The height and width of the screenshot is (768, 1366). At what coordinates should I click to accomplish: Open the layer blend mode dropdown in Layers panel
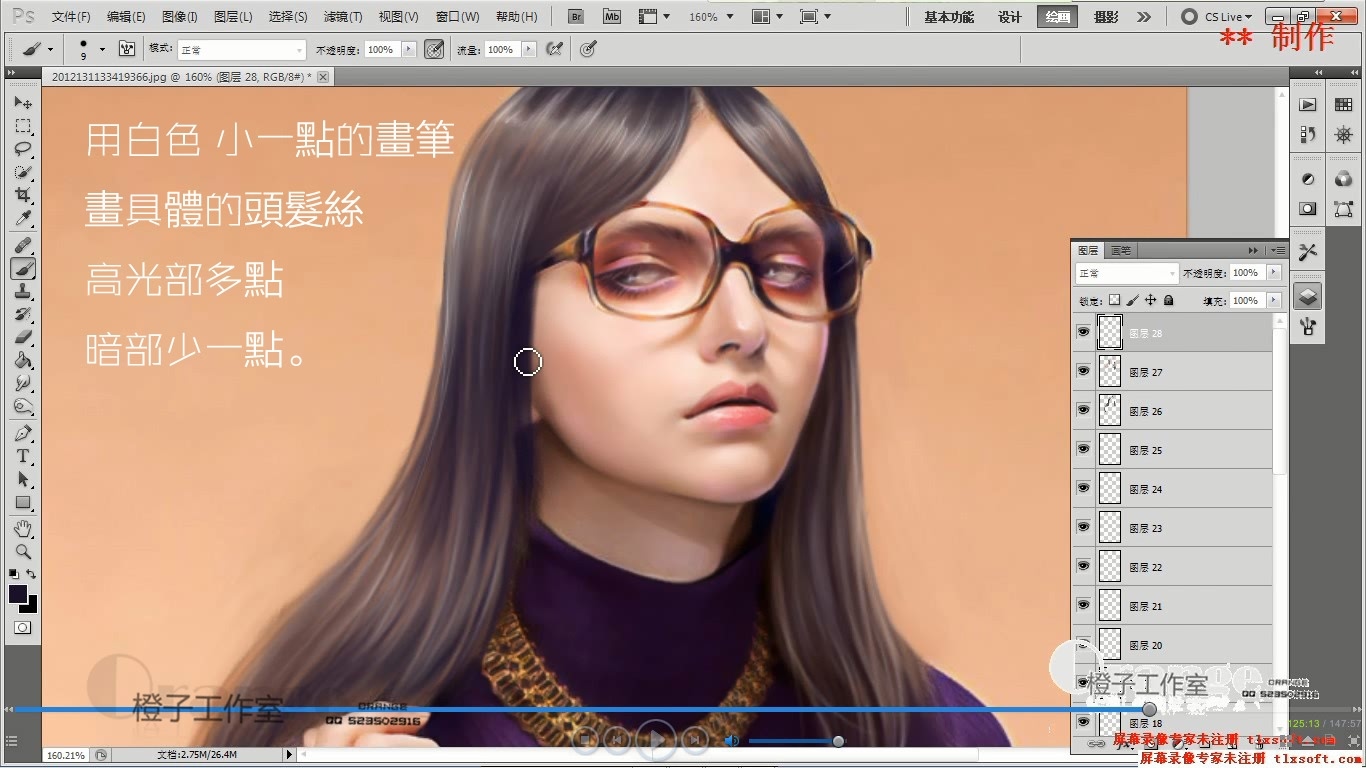(x=1127, y=273)
